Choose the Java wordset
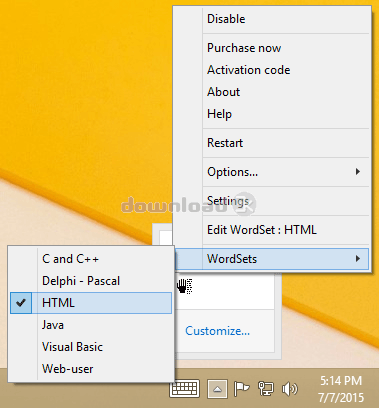The width and height of the screenshot is (379, 408). (91, 325)
